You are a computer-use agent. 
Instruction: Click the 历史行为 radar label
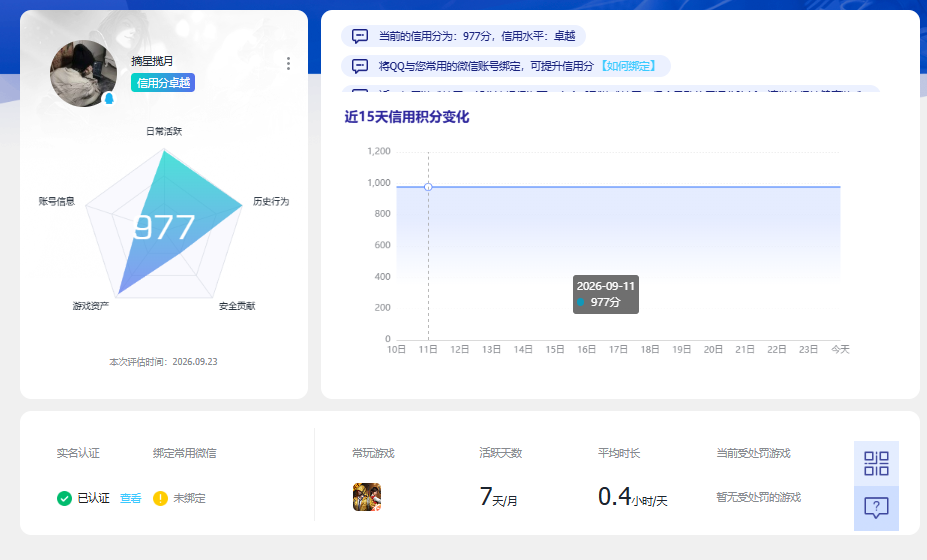pos(271,202)
